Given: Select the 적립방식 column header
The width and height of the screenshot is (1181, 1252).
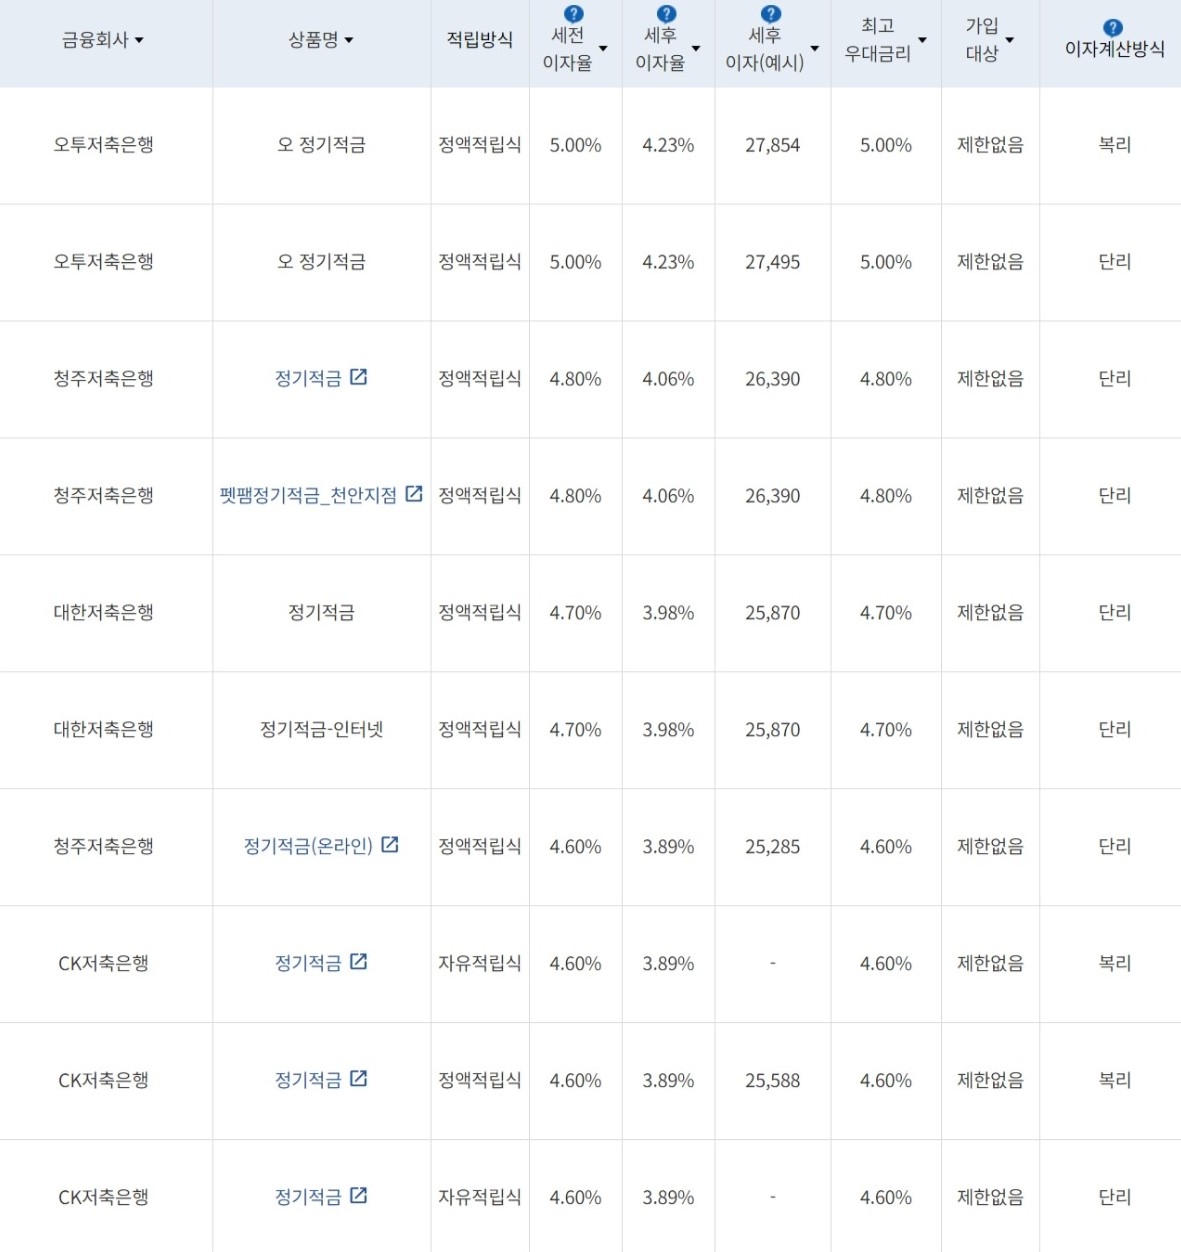Looking at the screenshot, I should 478,41.
